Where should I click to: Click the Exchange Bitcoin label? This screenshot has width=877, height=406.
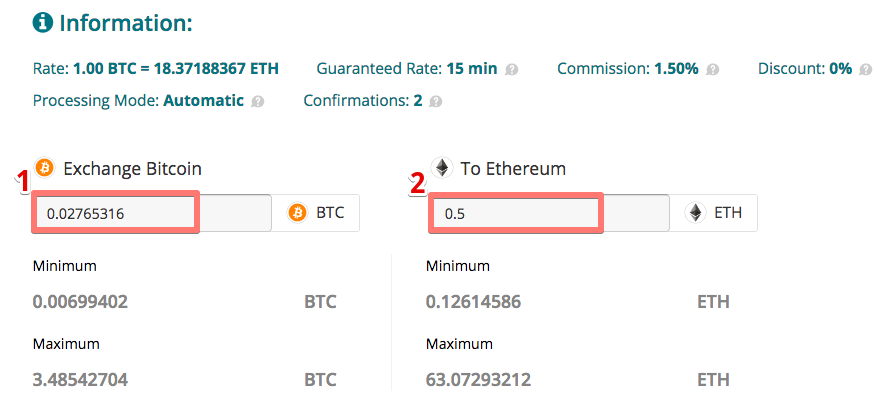(133, 168)
